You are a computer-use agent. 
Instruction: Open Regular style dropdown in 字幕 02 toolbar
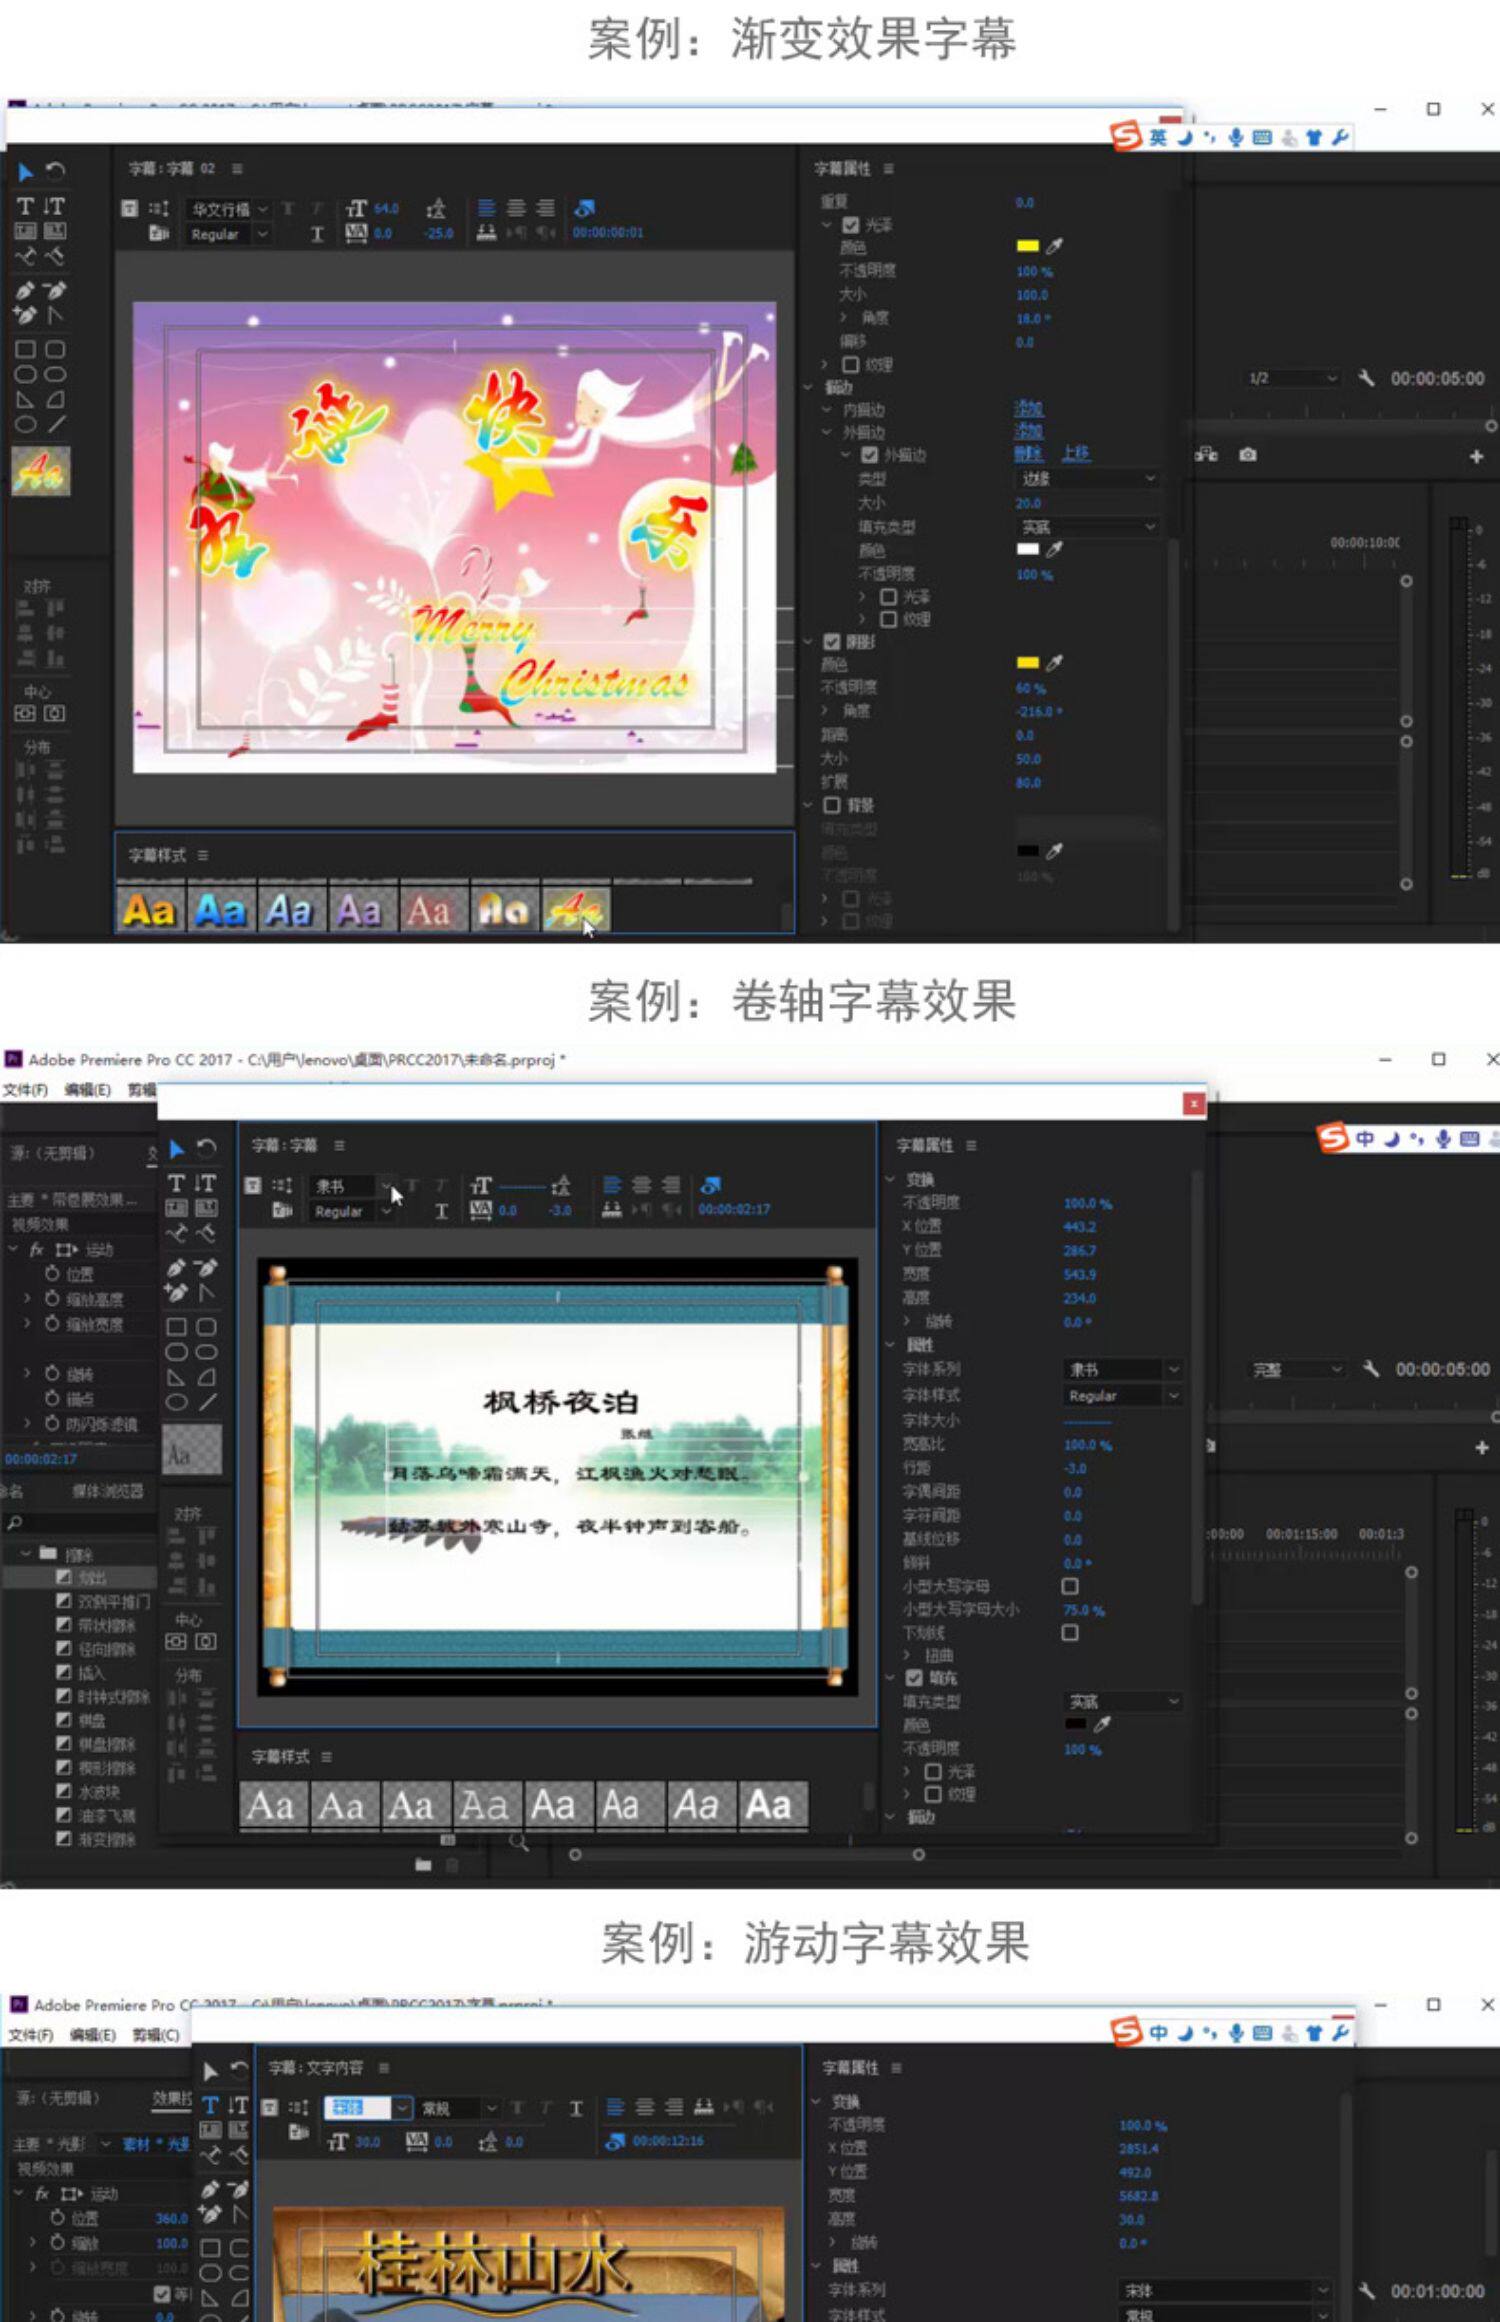click(229, 234)
